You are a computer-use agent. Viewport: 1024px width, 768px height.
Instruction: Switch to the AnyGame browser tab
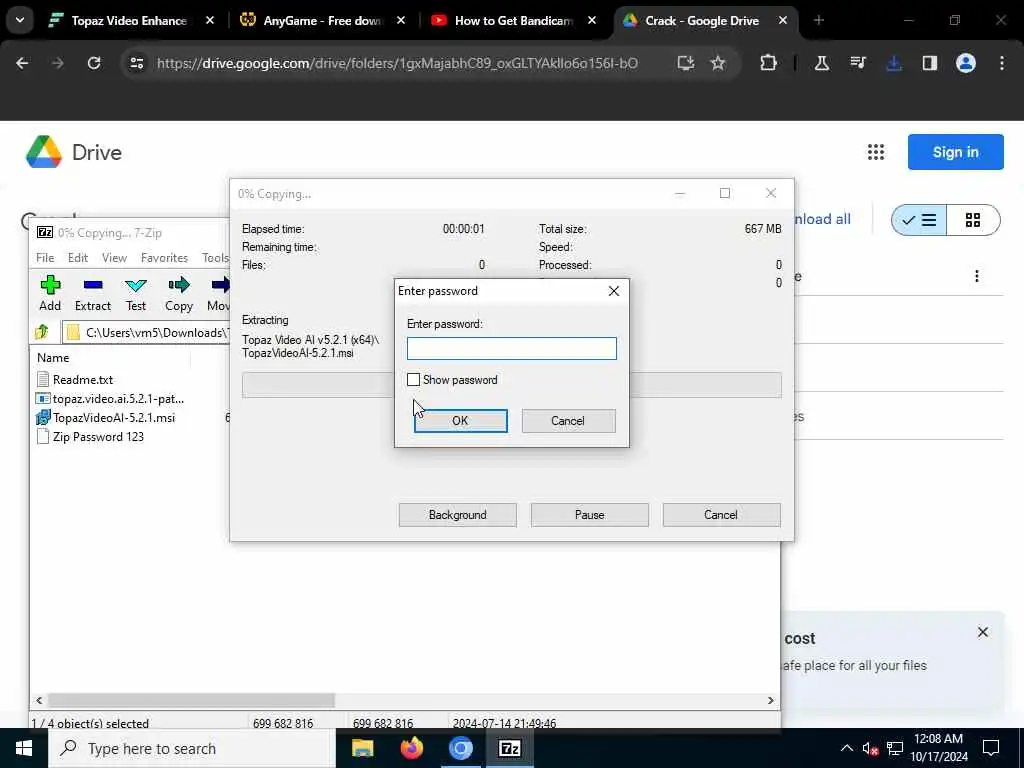point(323,21)
